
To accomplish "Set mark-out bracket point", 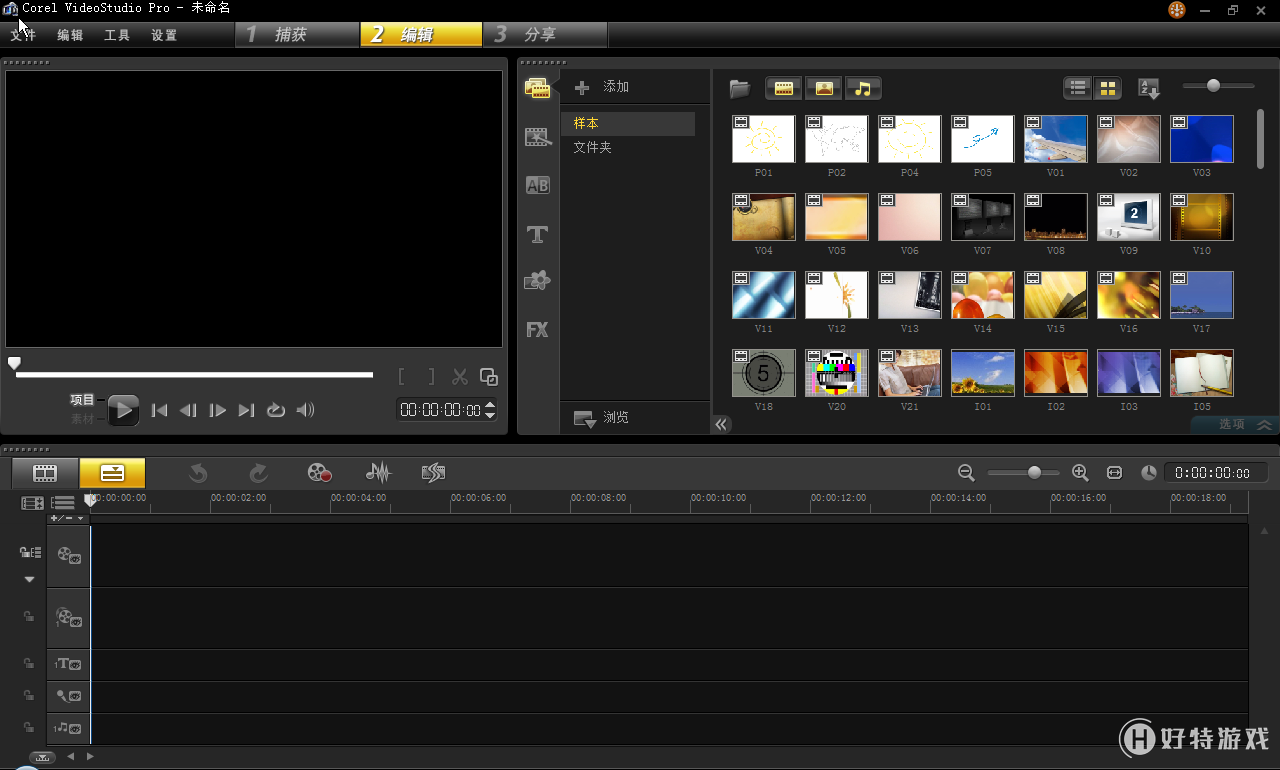I will (x=431, y=377).
